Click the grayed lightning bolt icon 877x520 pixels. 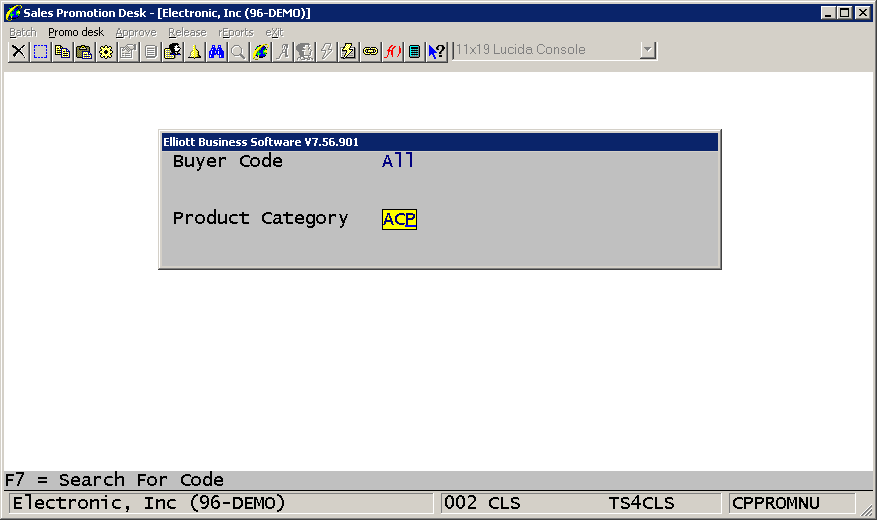pyautogui.click(x=326, y=51)
